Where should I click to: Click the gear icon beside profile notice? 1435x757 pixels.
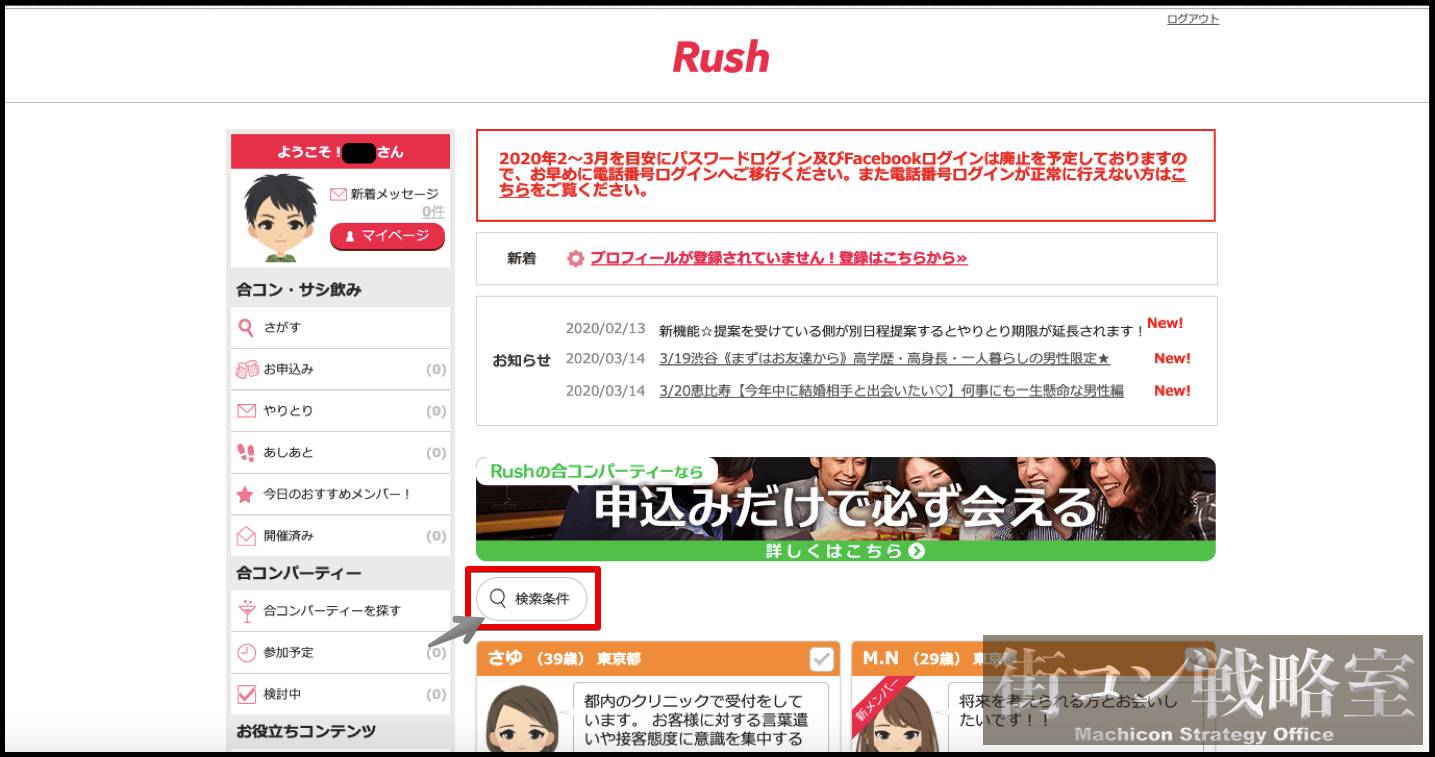click(x=575, y=259)
